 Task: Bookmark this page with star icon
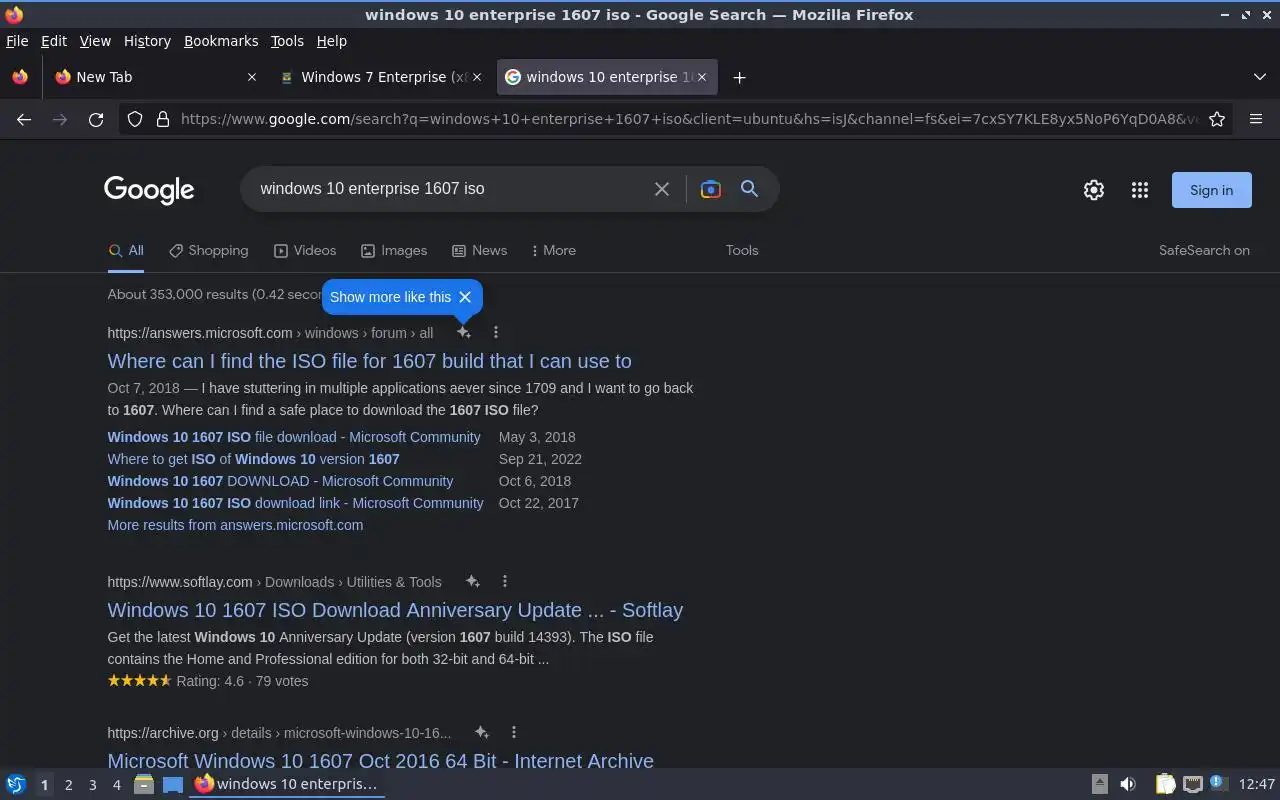coord(1217,119)
